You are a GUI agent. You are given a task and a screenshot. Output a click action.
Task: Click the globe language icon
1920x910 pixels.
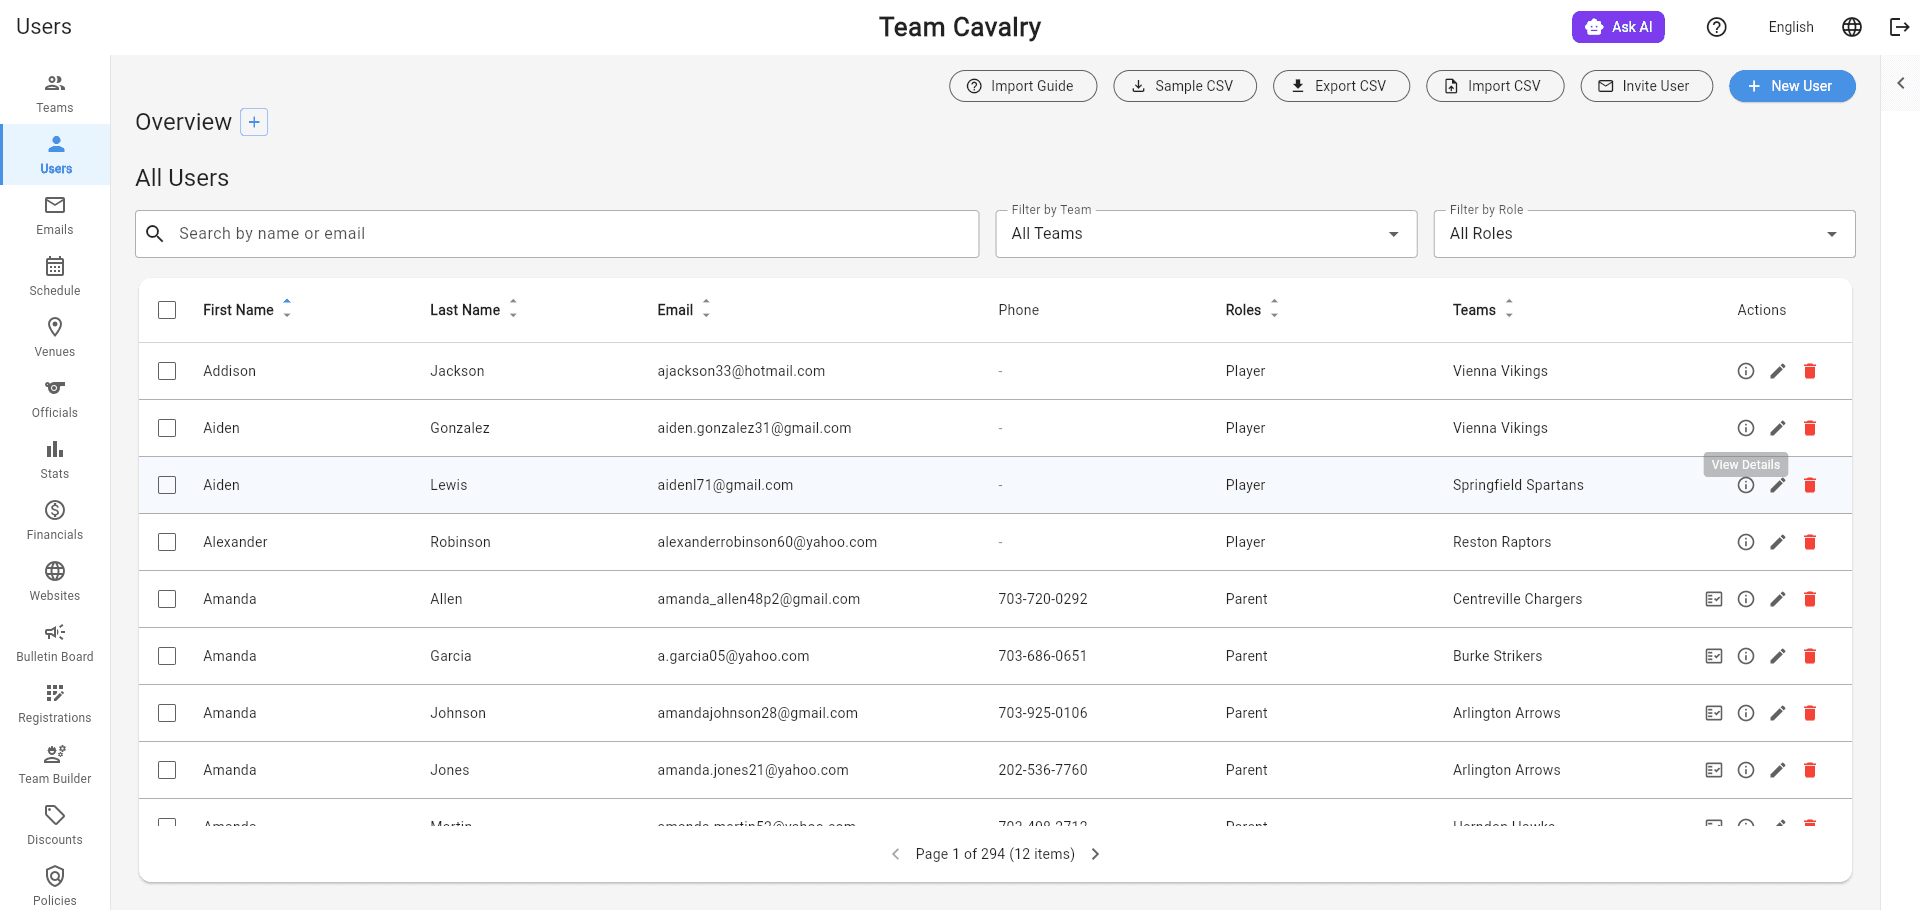coord(1852,27)
